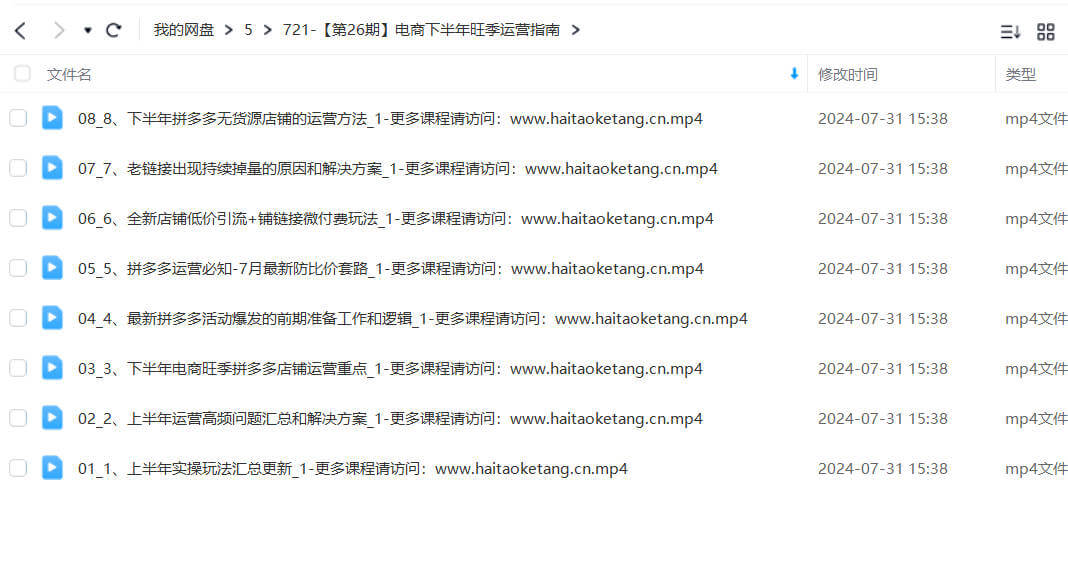Open 721-【第26期】 breadcrumb folder
The height and width of the screenshot is (586, 1068).
coord(421,30)
